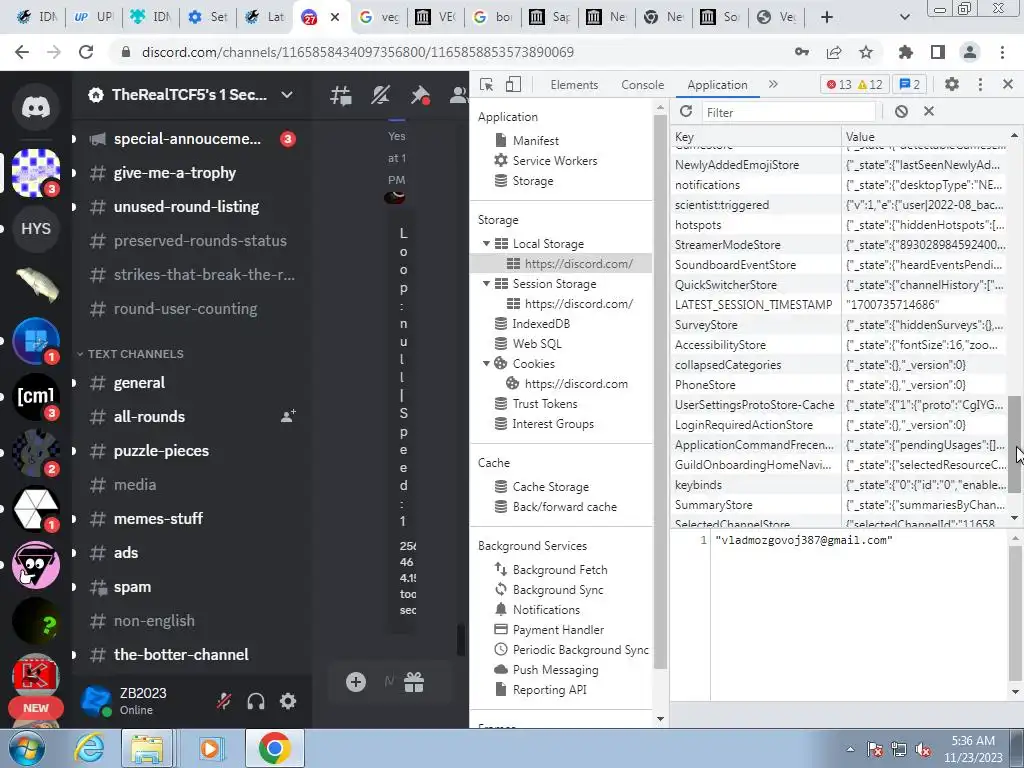Switch to Console tab

(x=643, y=85)
